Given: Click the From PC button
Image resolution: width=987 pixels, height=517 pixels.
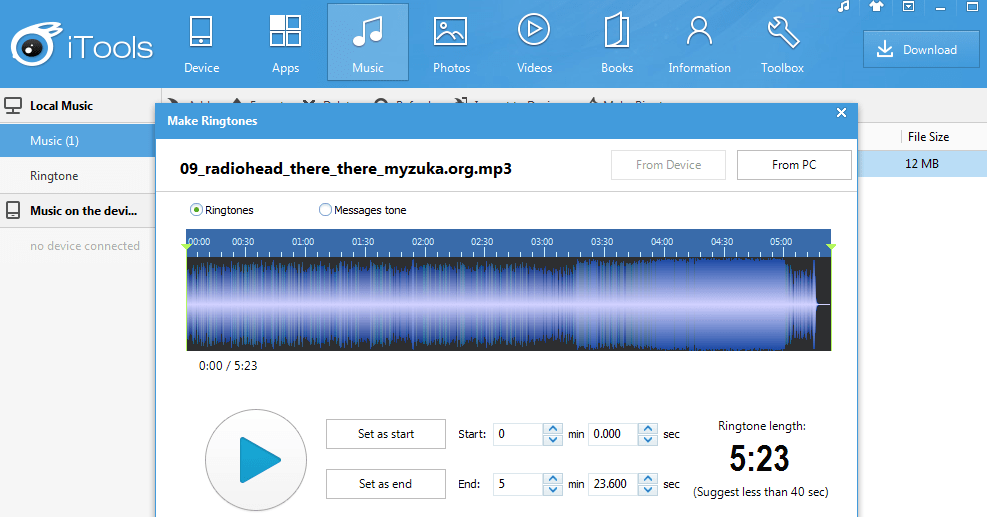Looking at the screenshot, I should click(x=794, y=165).
